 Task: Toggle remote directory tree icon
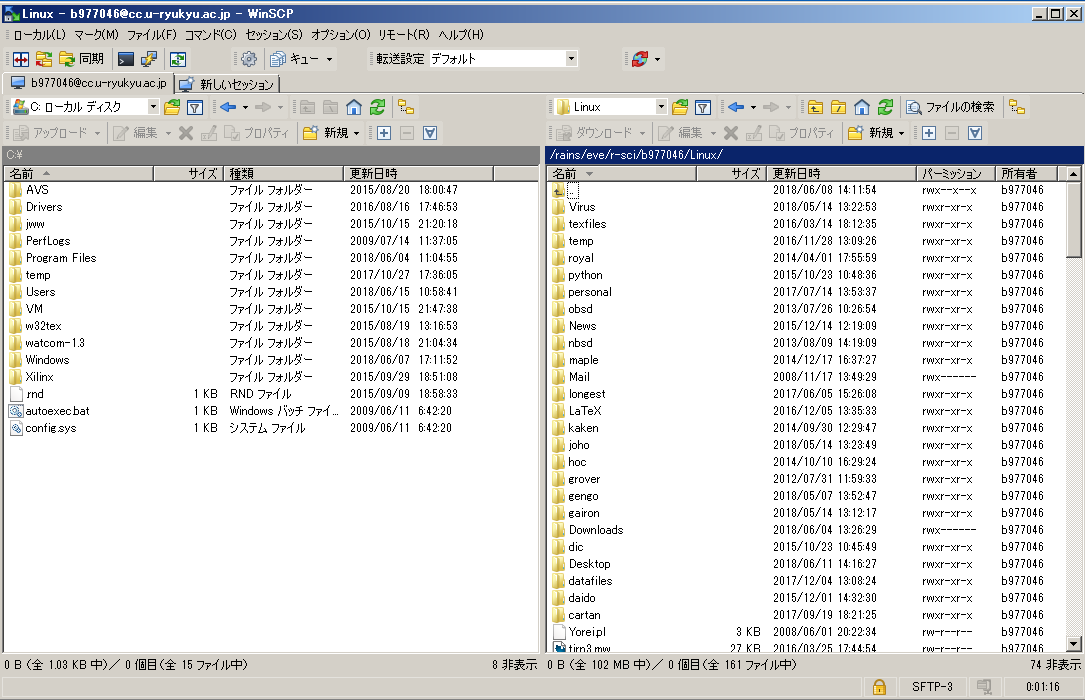pos(1016,107)
